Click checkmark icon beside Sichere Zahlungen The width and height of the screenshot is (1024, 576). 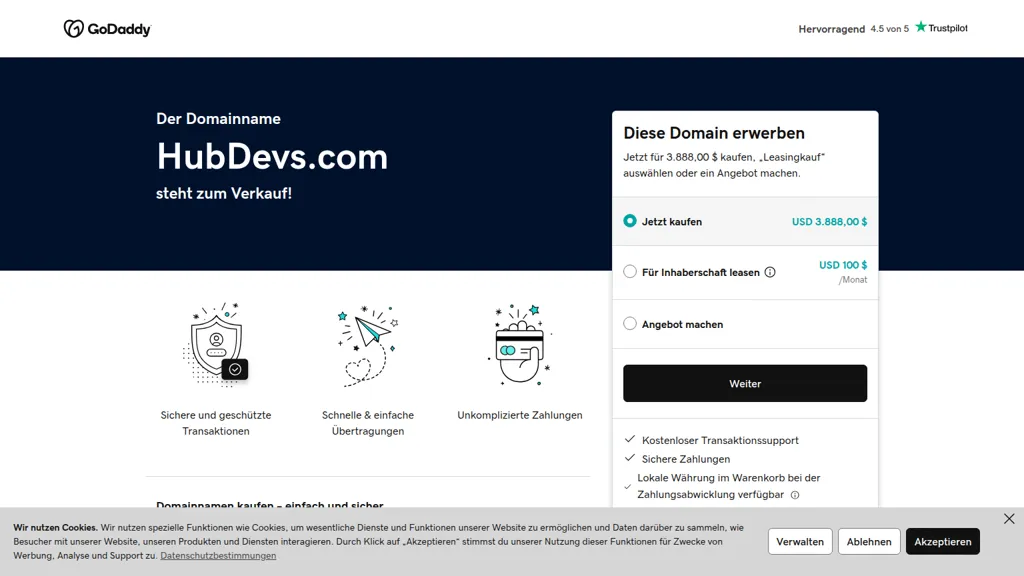[630, 458]
